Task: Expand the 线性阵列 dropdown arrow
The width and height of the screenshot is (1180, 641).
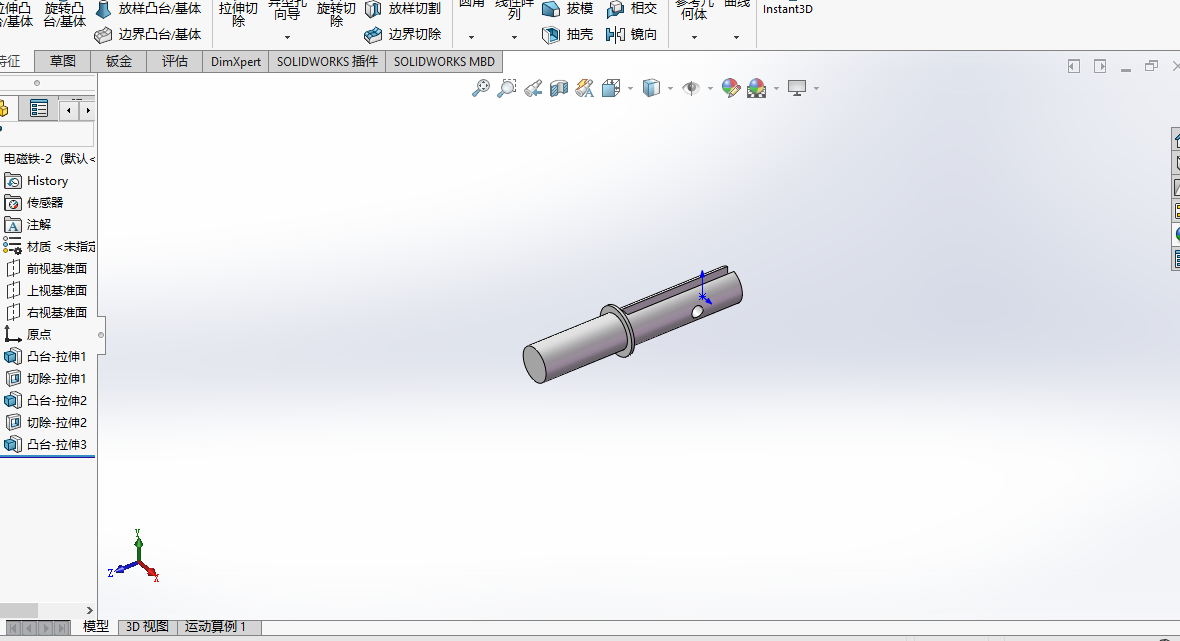Action: pyautogui.click(x=514, y=38)
